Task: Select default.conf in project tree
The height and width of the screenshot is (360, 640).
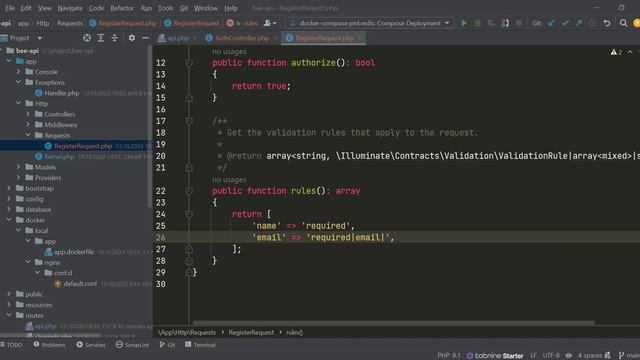Action: pyautogui.click(x=80, y=284)
